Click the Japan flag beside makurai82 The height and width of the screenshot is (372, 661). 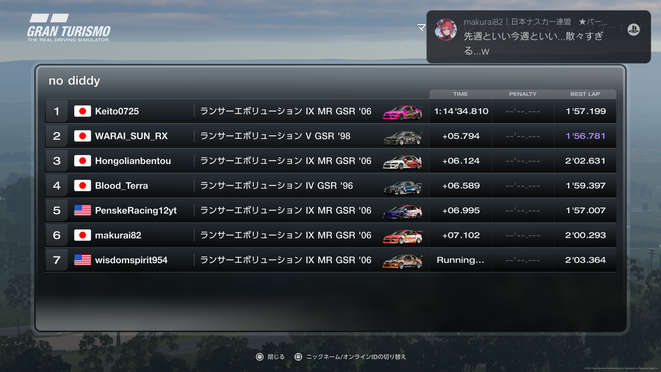point(82,235)
